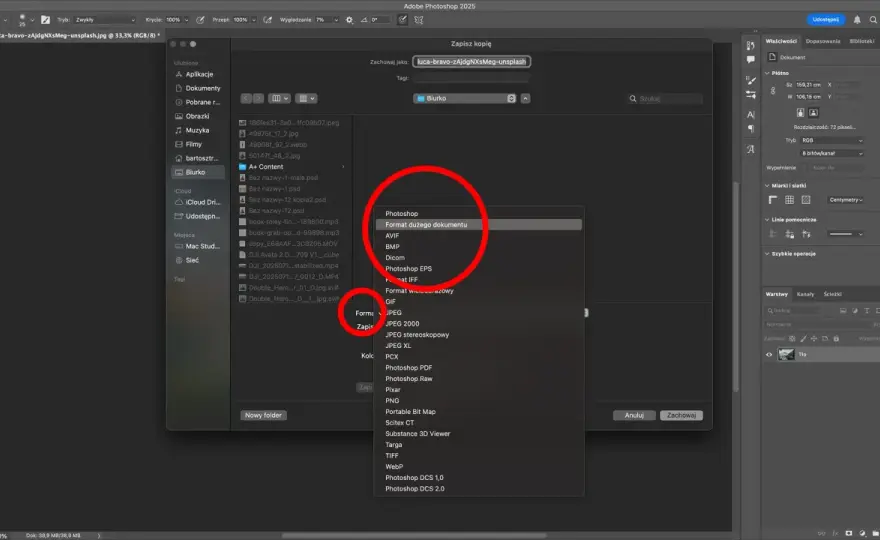
Task: Lock transparent pixels icon in layers panel
Action: [792, 338]
